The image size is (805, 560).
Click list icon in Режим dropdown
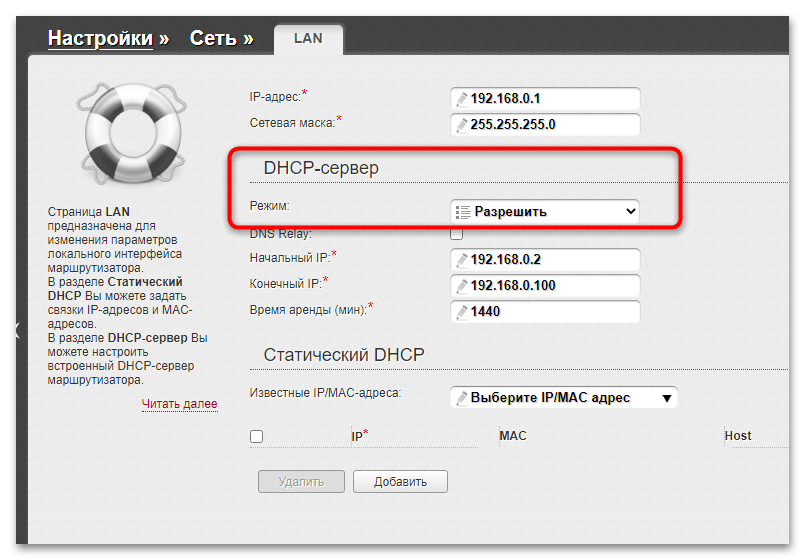[462, 212]
